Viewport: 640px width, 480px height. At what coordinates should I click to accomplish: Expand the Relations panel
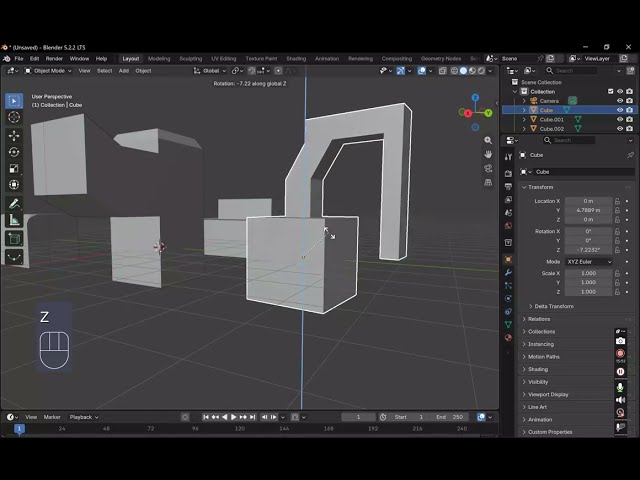[x=537, y=319]
